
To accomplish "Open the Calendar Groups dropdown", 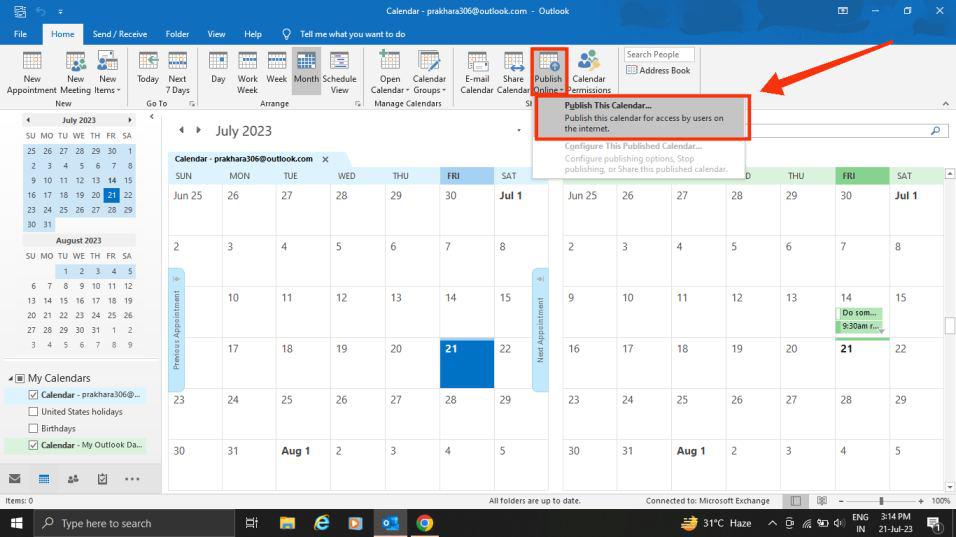I will [429, 73].
